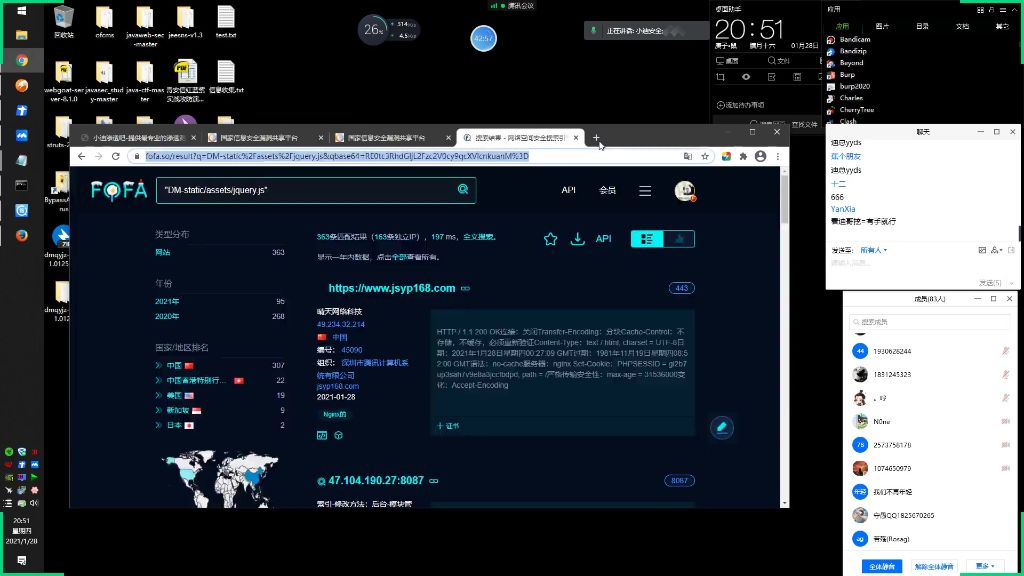Toggle mute for member 1930626244

1006,351
